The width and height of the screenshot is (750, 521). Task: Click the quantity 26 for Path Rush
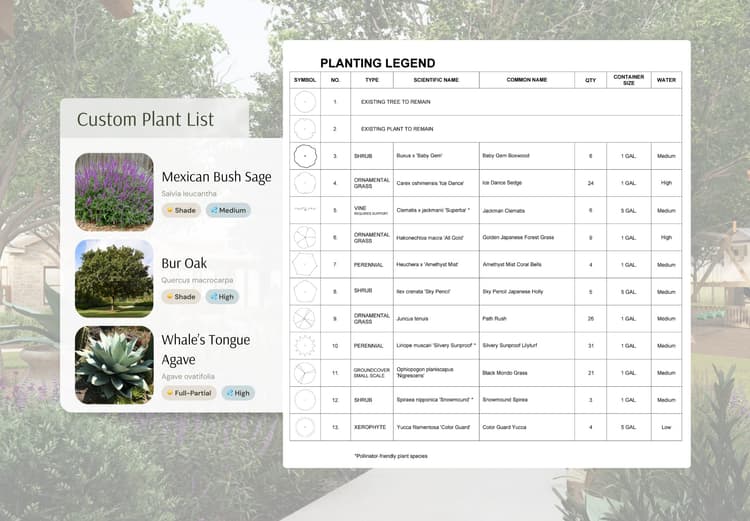590,319
